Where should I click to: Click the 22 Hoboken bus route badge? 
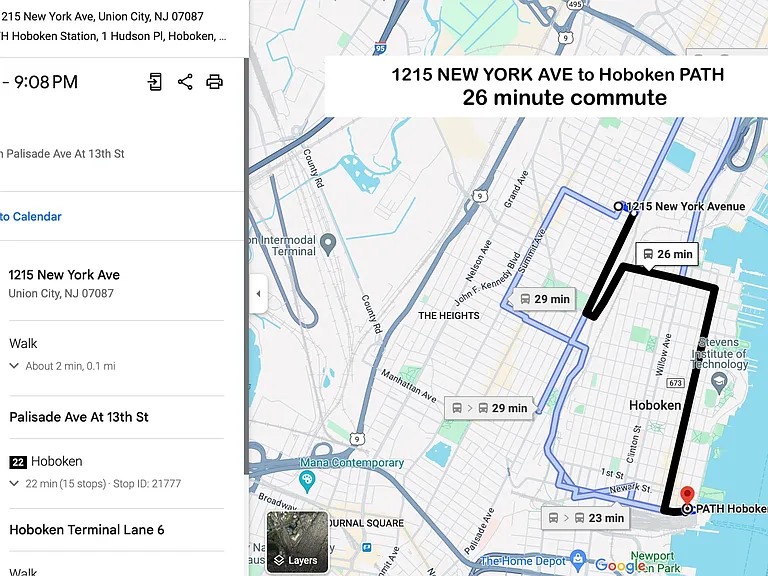(18, 461)
